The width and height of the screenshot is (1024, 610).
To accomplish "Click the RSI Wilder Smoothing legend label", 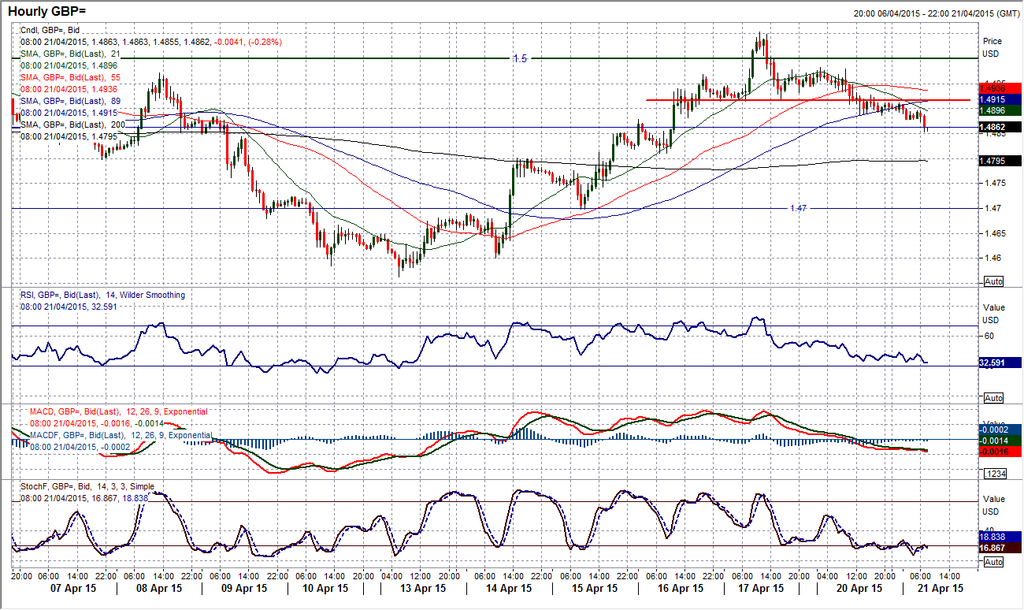I will pos(103,295).
